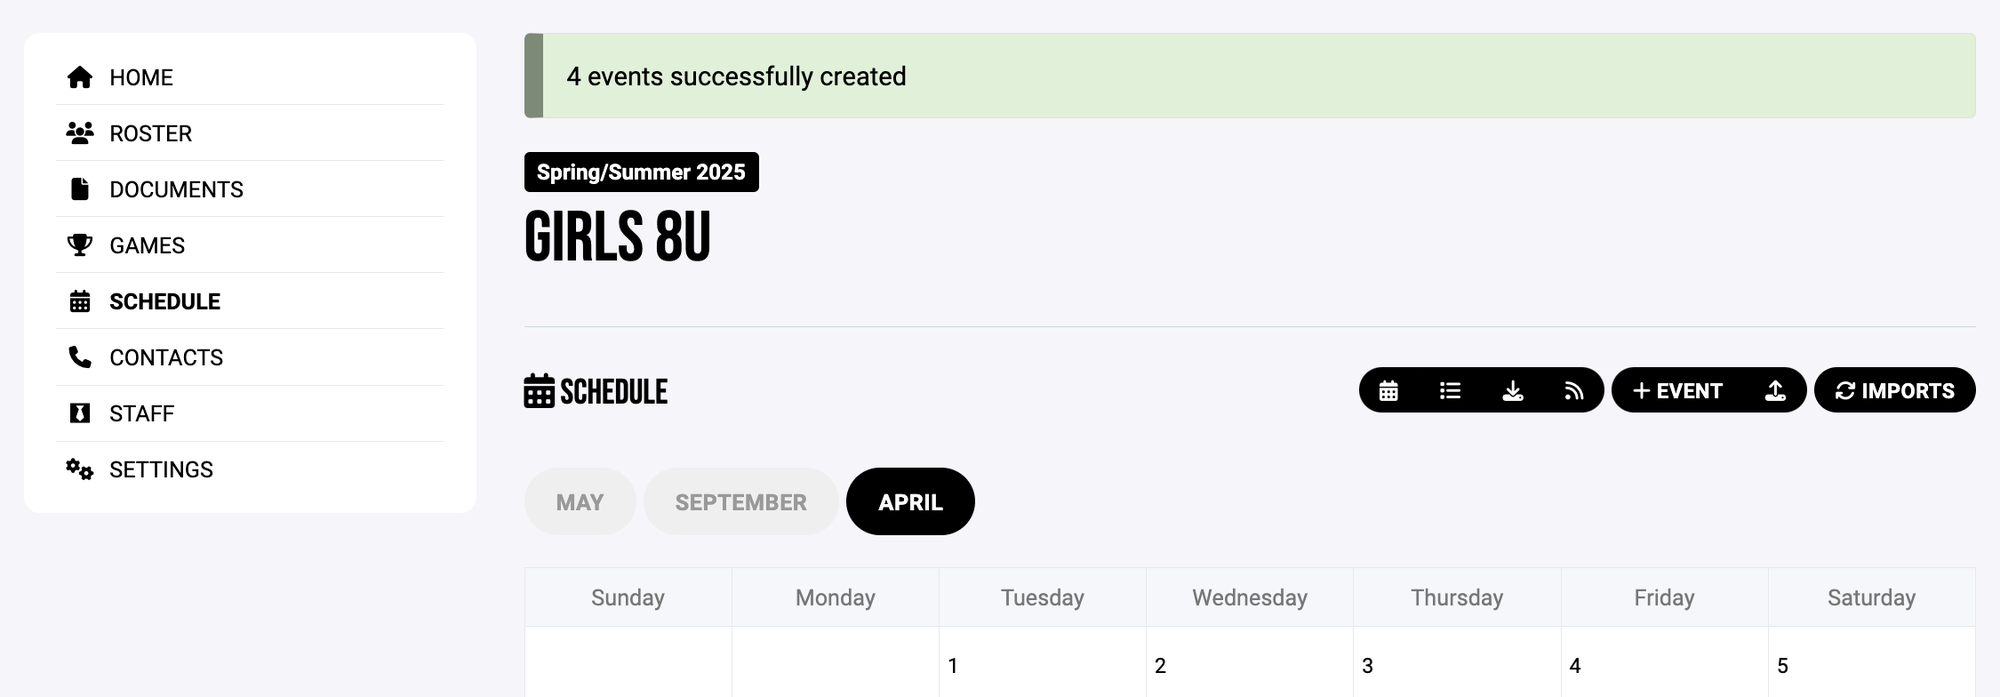Click the upload schedule icon

point(1775,391)
